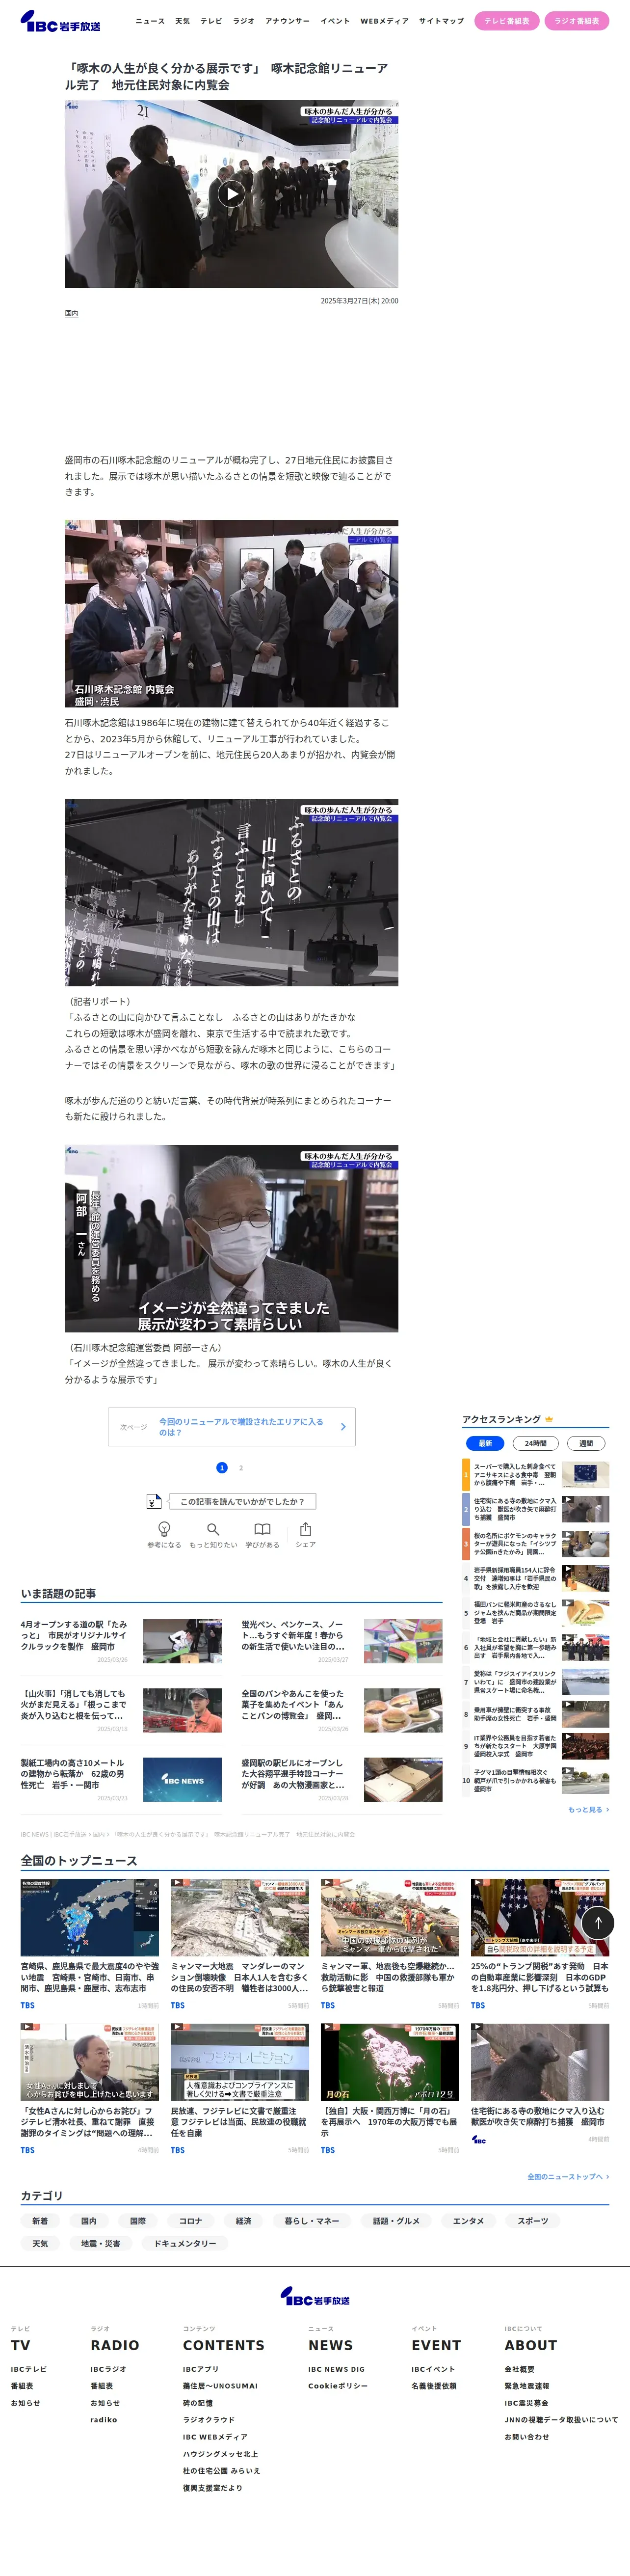Switch ranking to 24時間 tab
The width and height of the screenshot is (630, 2576).
(x=535, y=1443)
